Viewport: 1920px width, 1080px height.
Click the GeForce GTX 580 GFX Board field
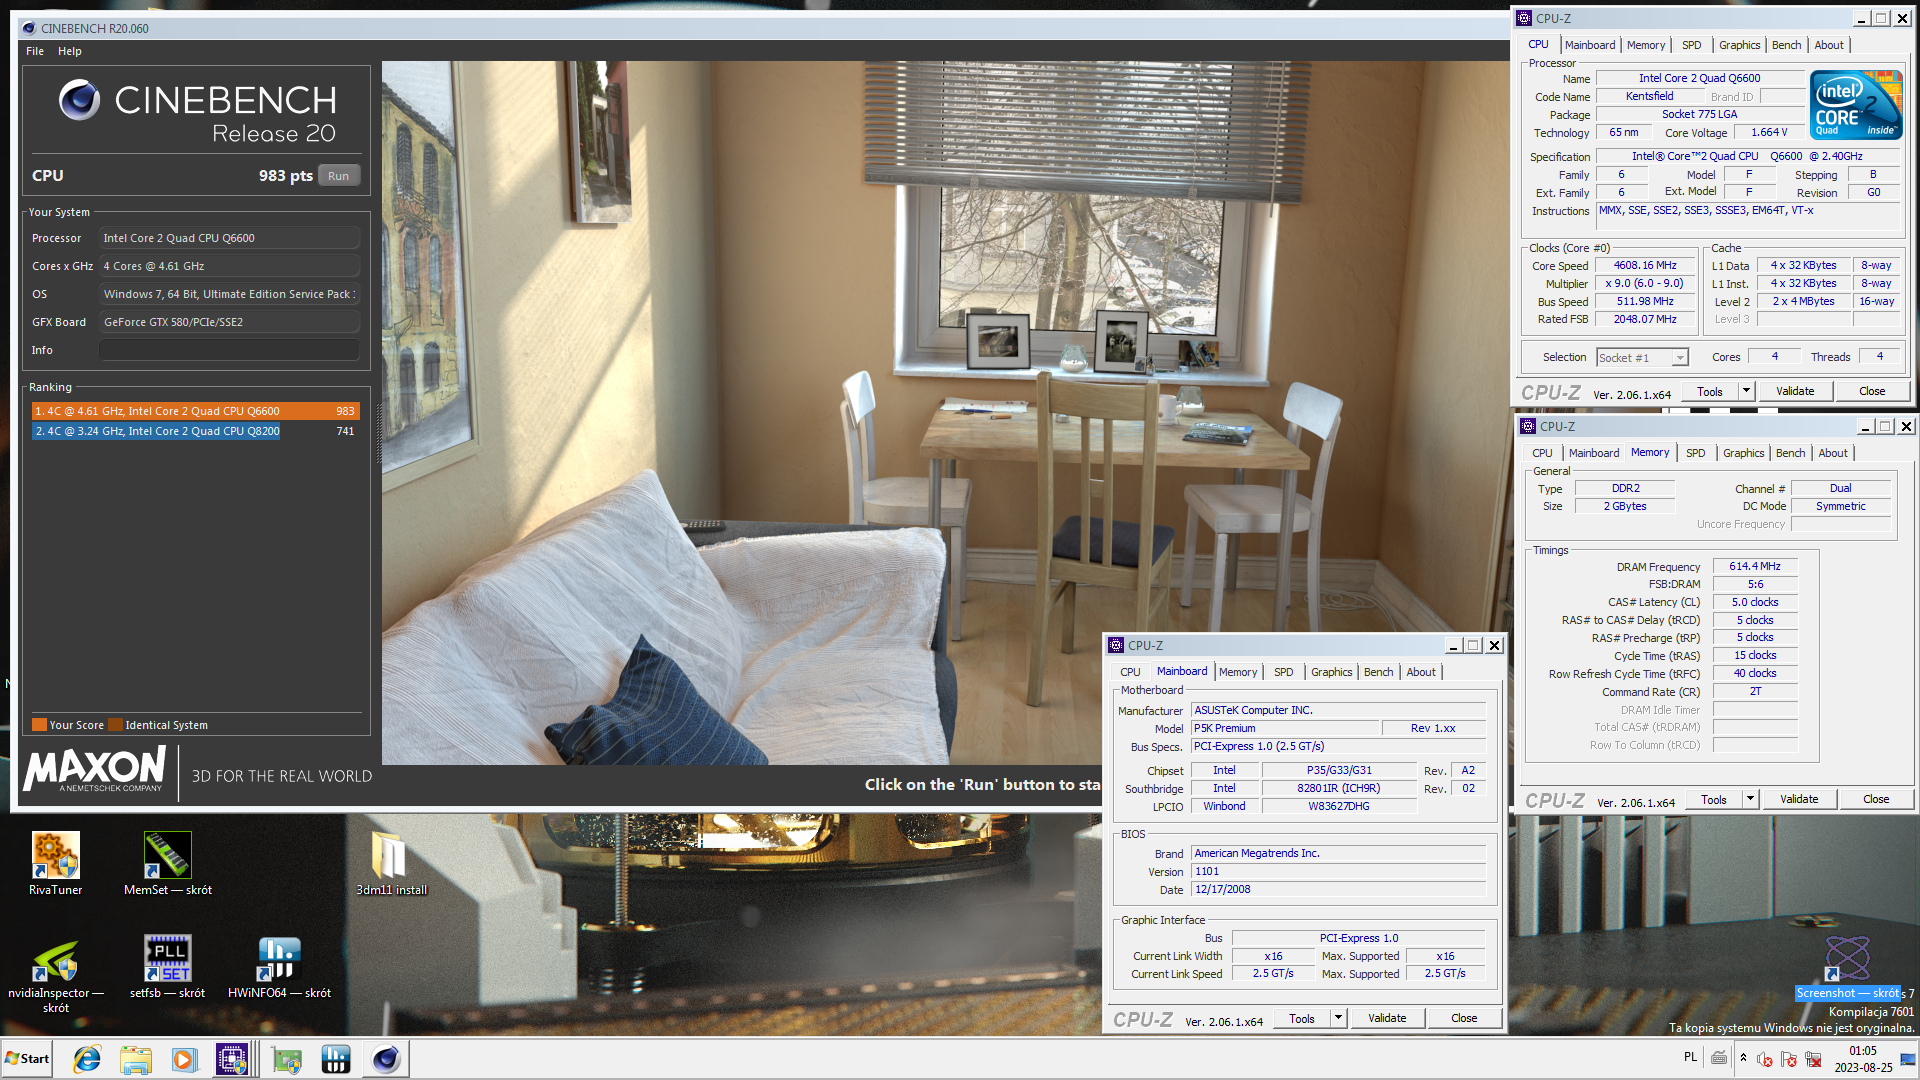(229, 322)
